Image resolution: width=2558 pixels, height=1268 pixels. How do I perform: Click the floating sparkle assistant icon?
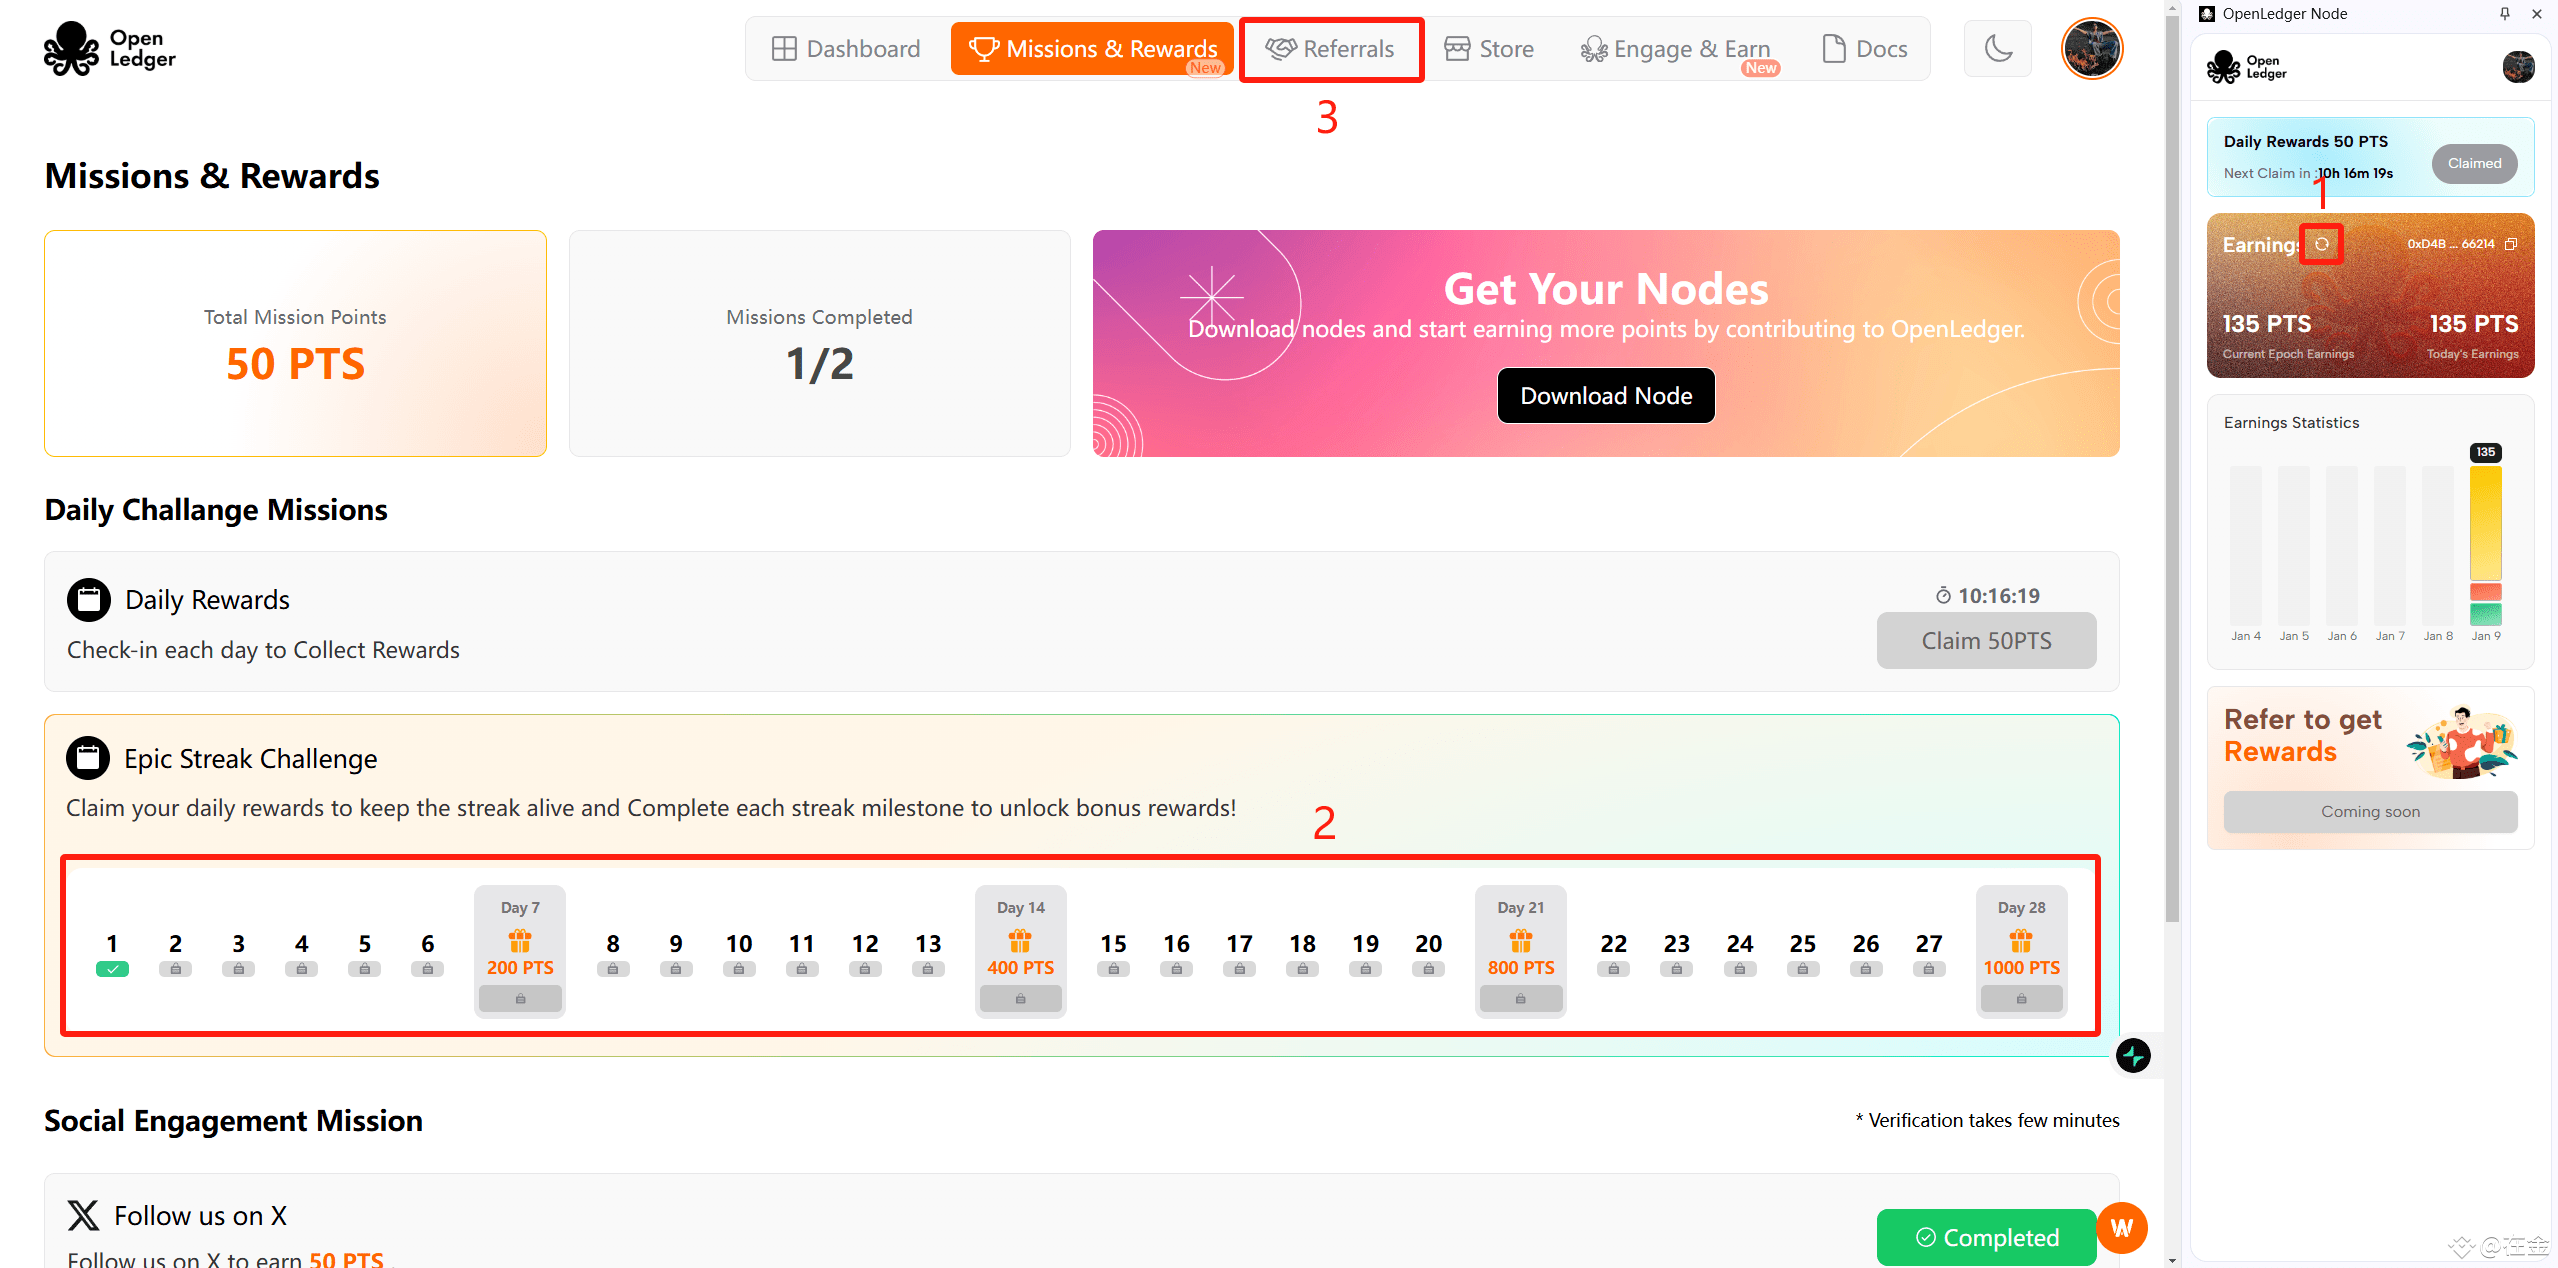pos(2132,1055)
